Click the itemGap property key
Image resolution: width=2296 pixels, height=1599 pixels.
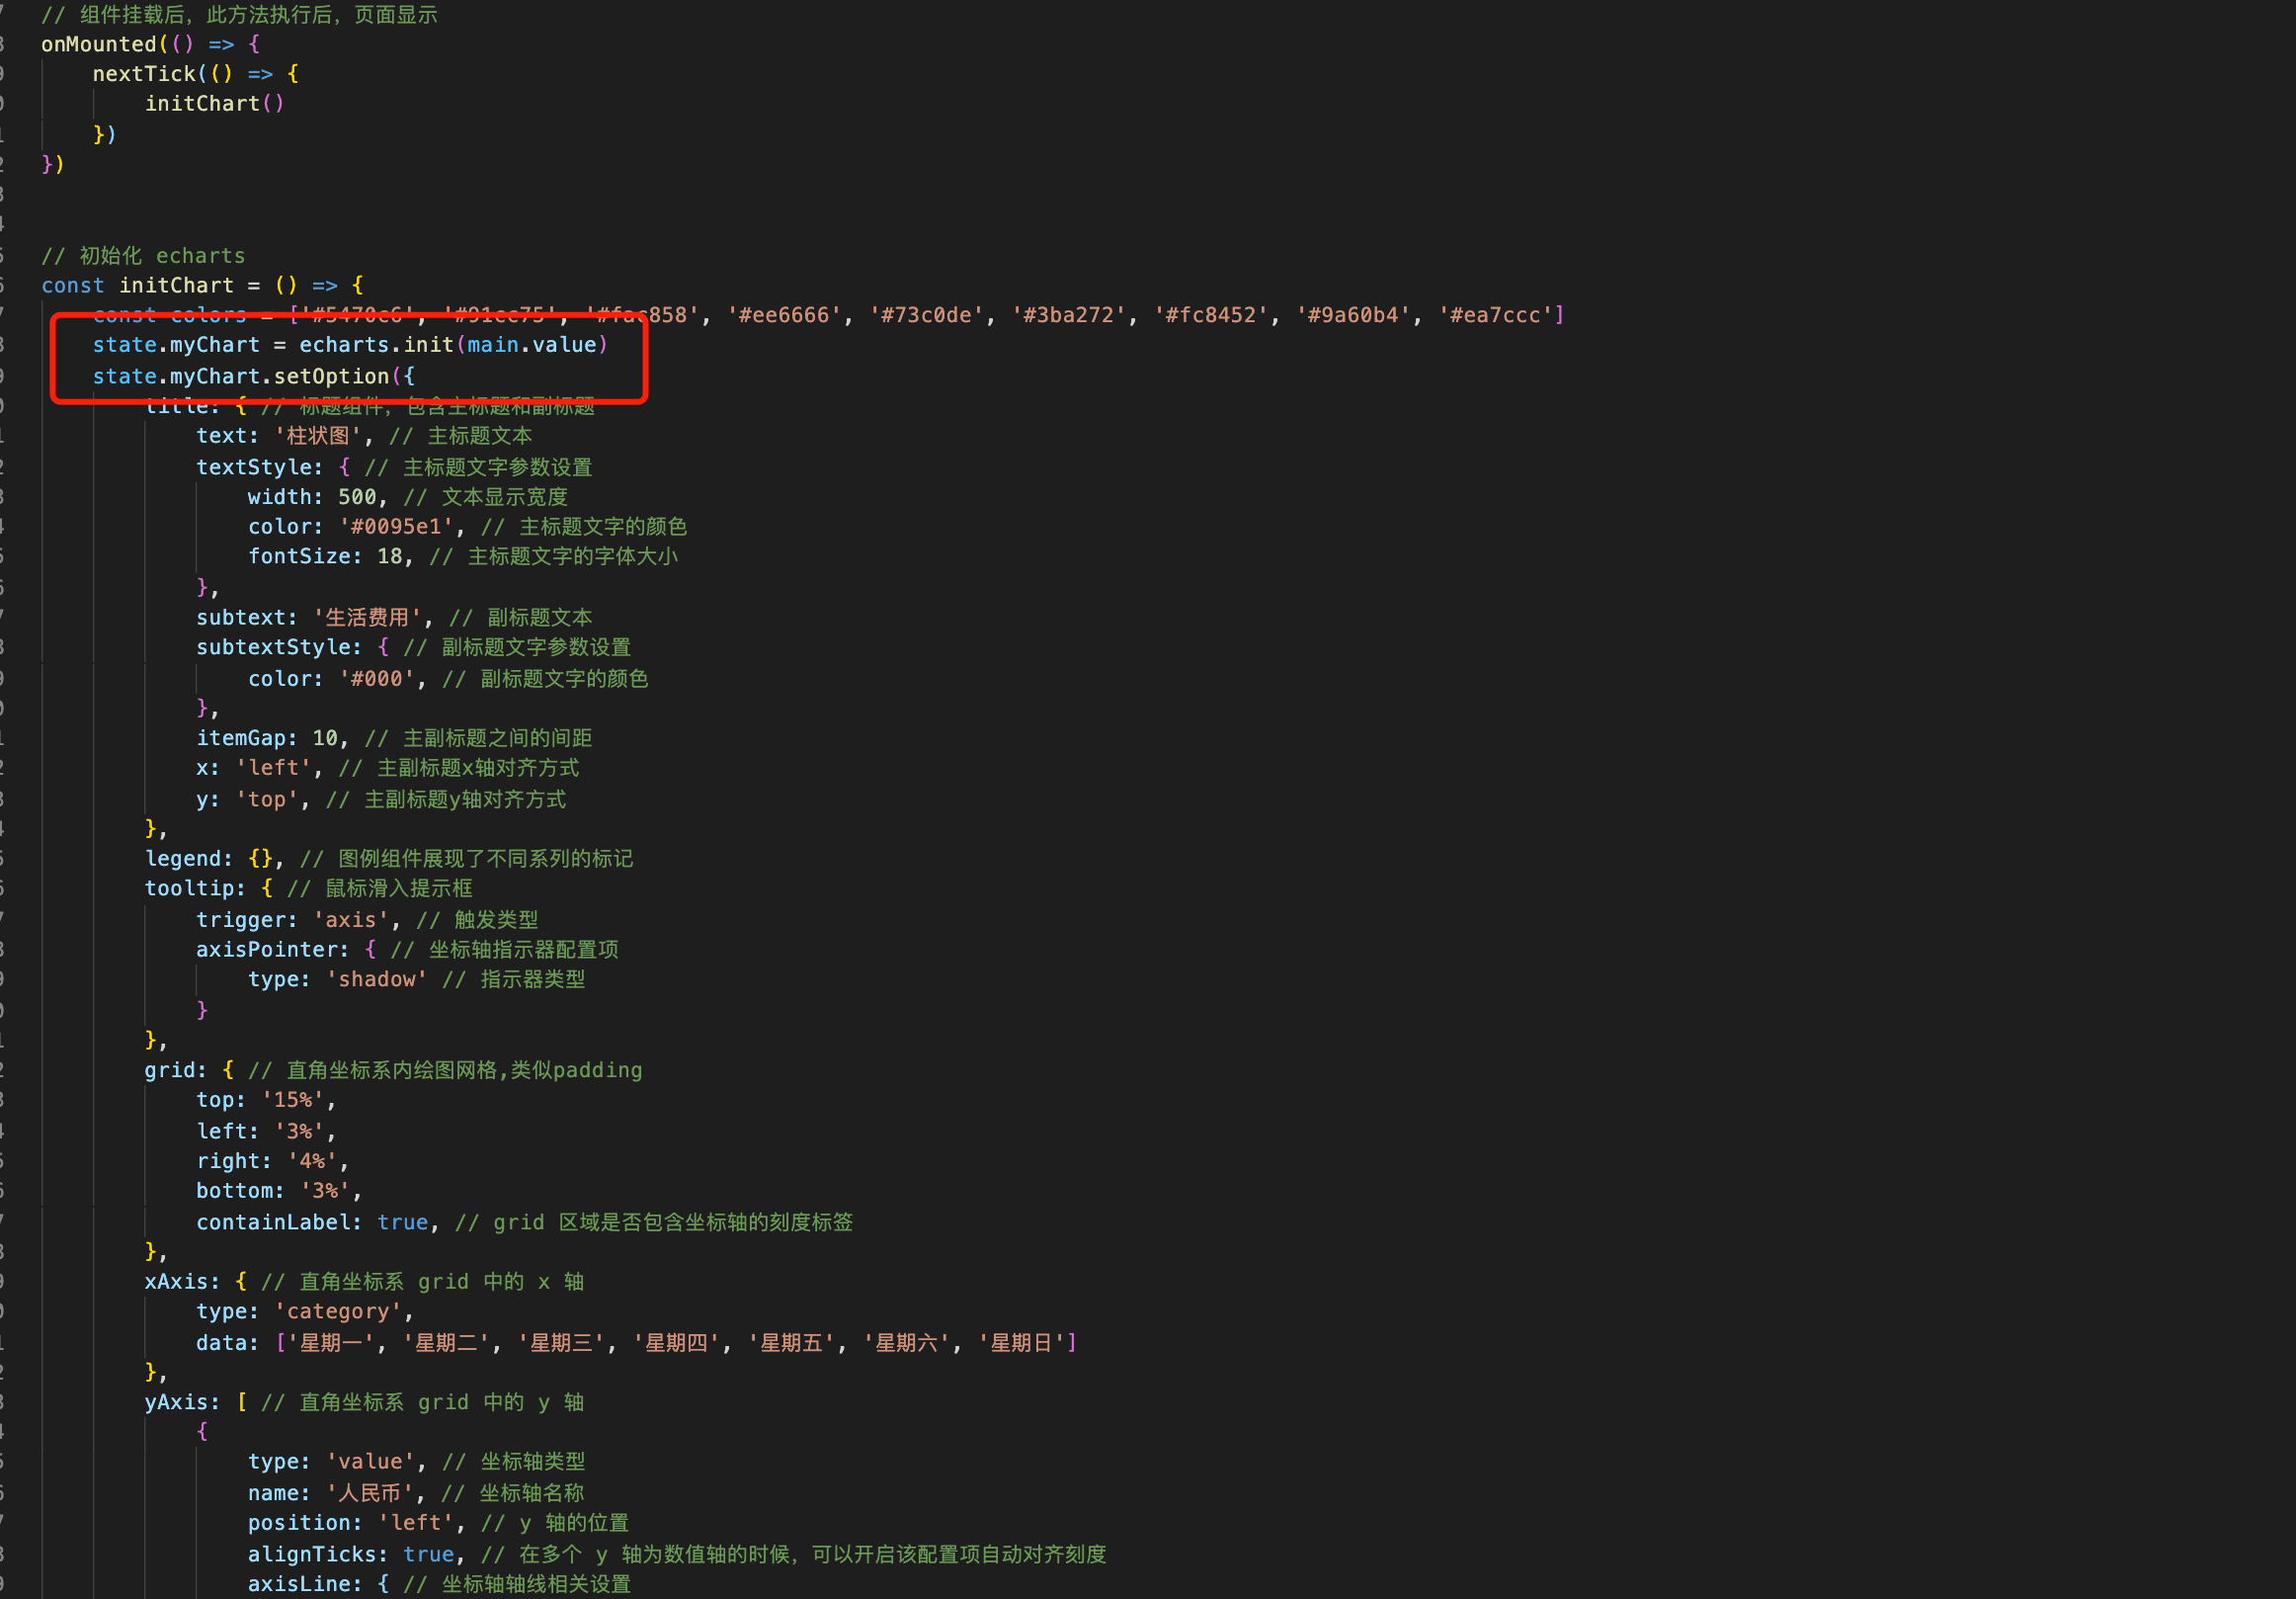click(x=241, y=738)
